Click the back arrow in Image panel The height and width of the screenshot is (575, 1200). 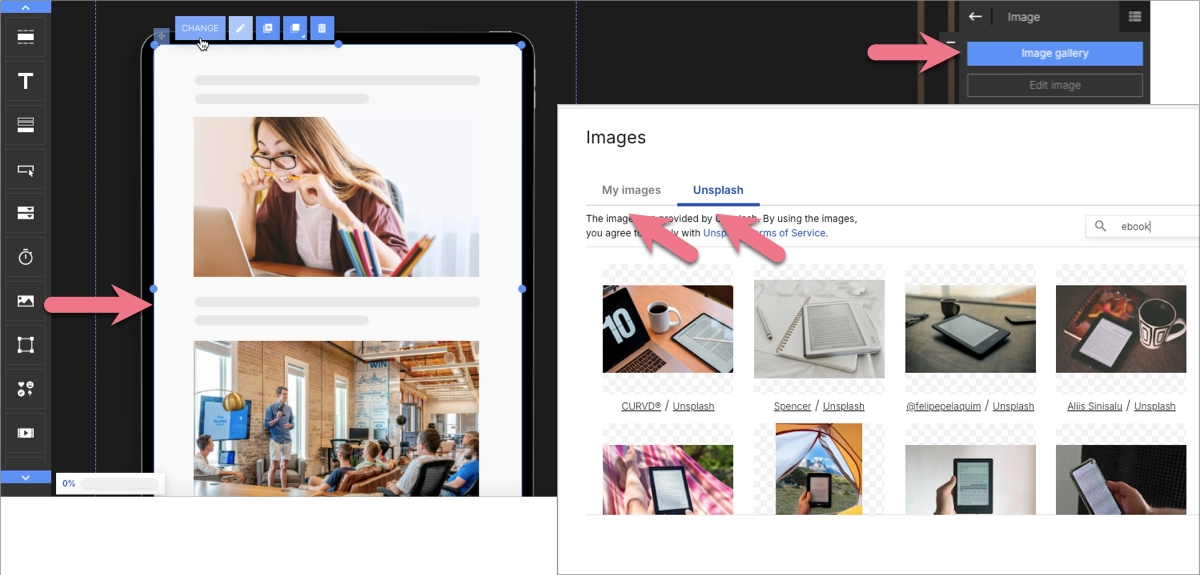click(x=975, y=17)
